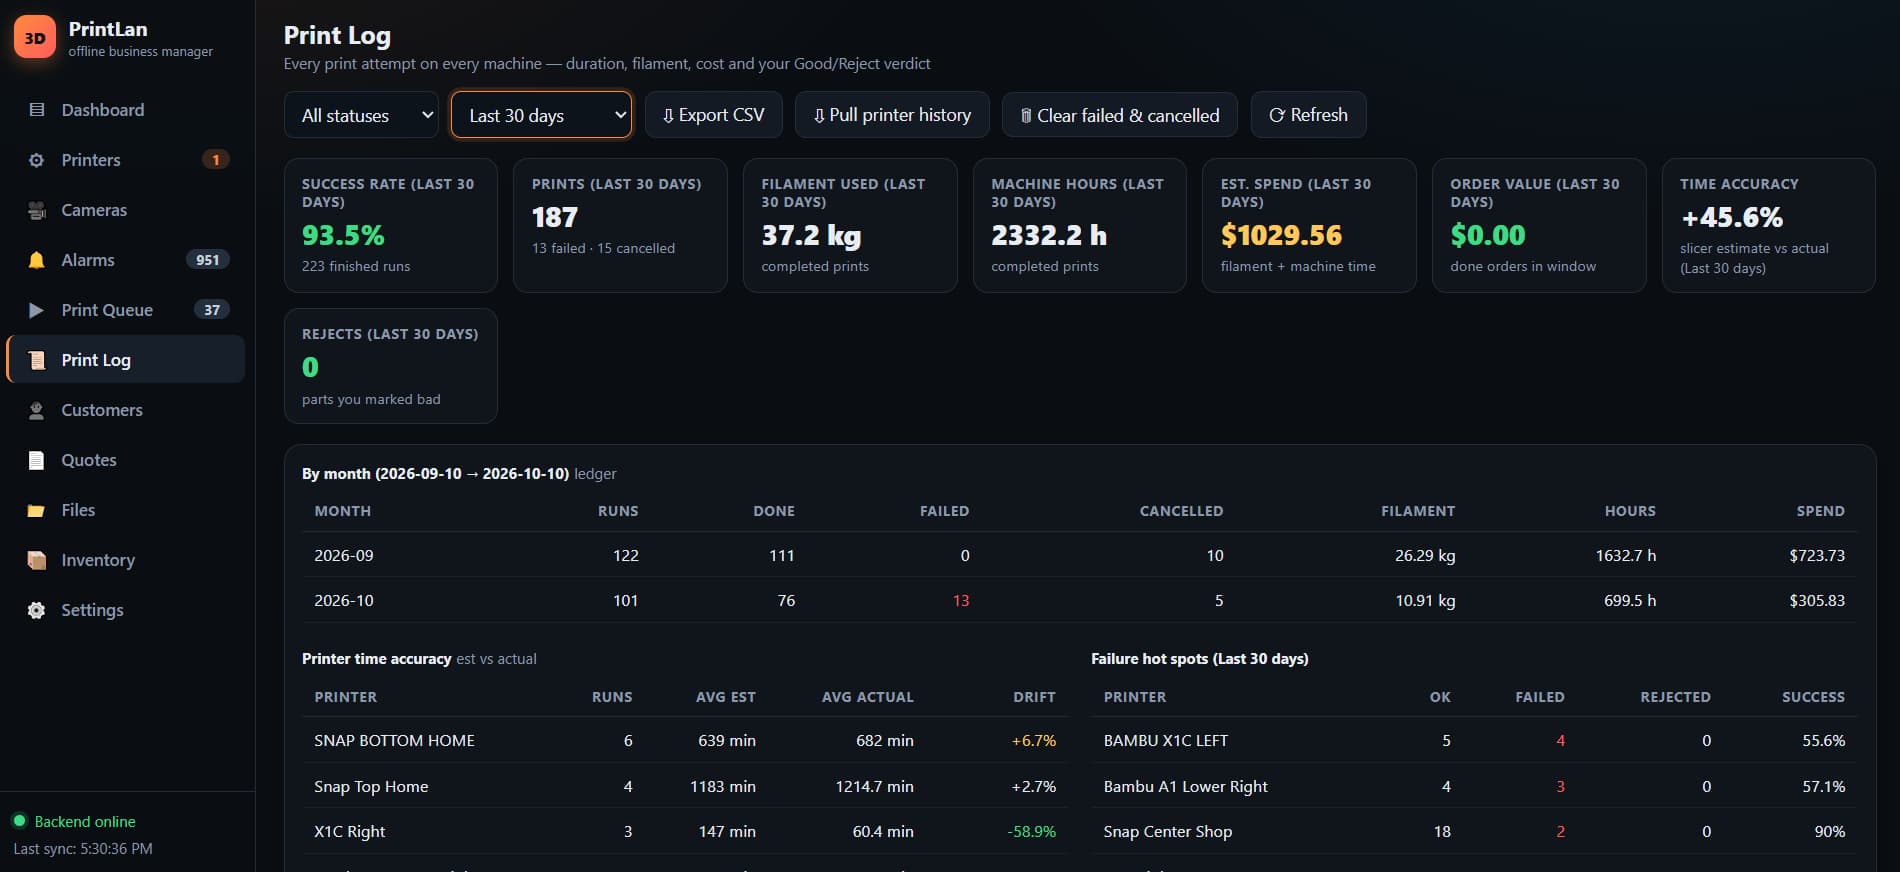The width and height of the screenshot is (1900, 872).
Task: Click the Rejects 0 card
Action: tap(391, 366)
